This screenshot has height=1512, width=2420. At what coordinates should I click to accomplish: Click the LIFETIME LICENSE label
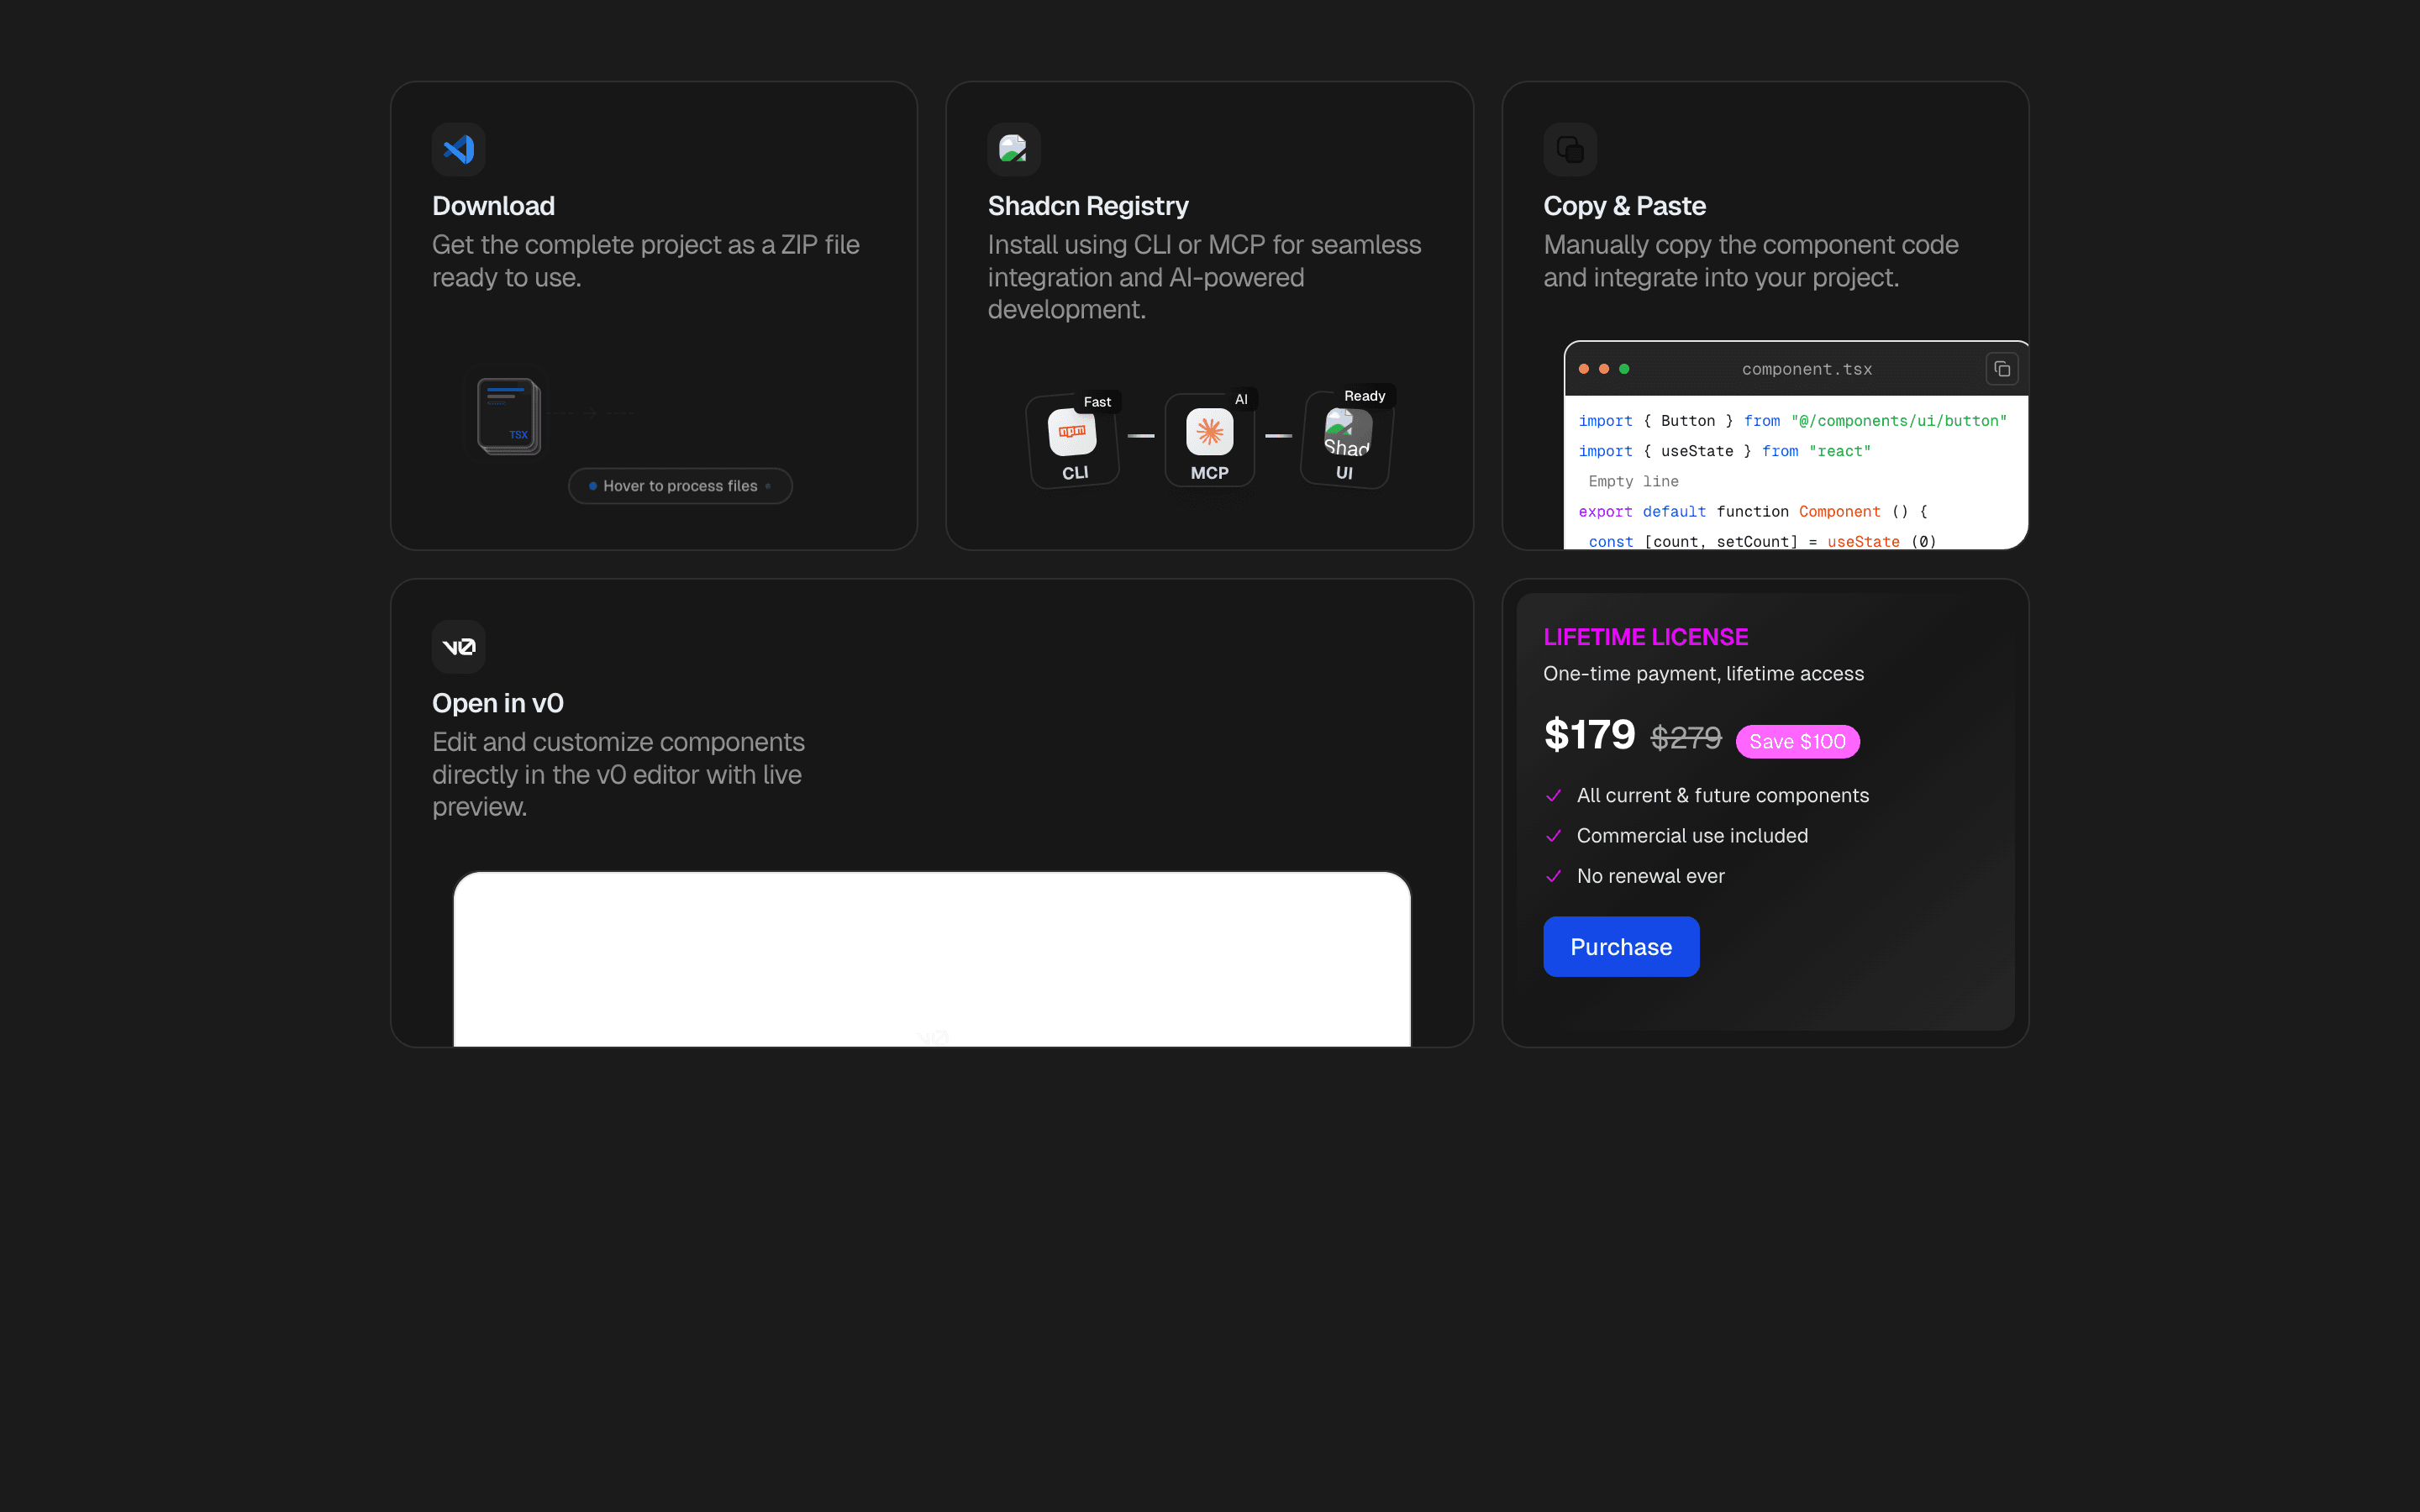pyautogui.click(x=1645, y=637)
